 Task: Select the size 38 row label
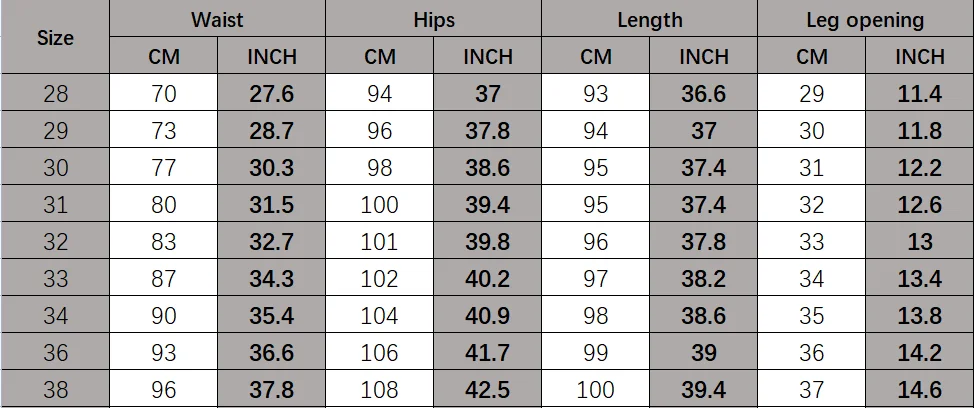tap(55, 389)
